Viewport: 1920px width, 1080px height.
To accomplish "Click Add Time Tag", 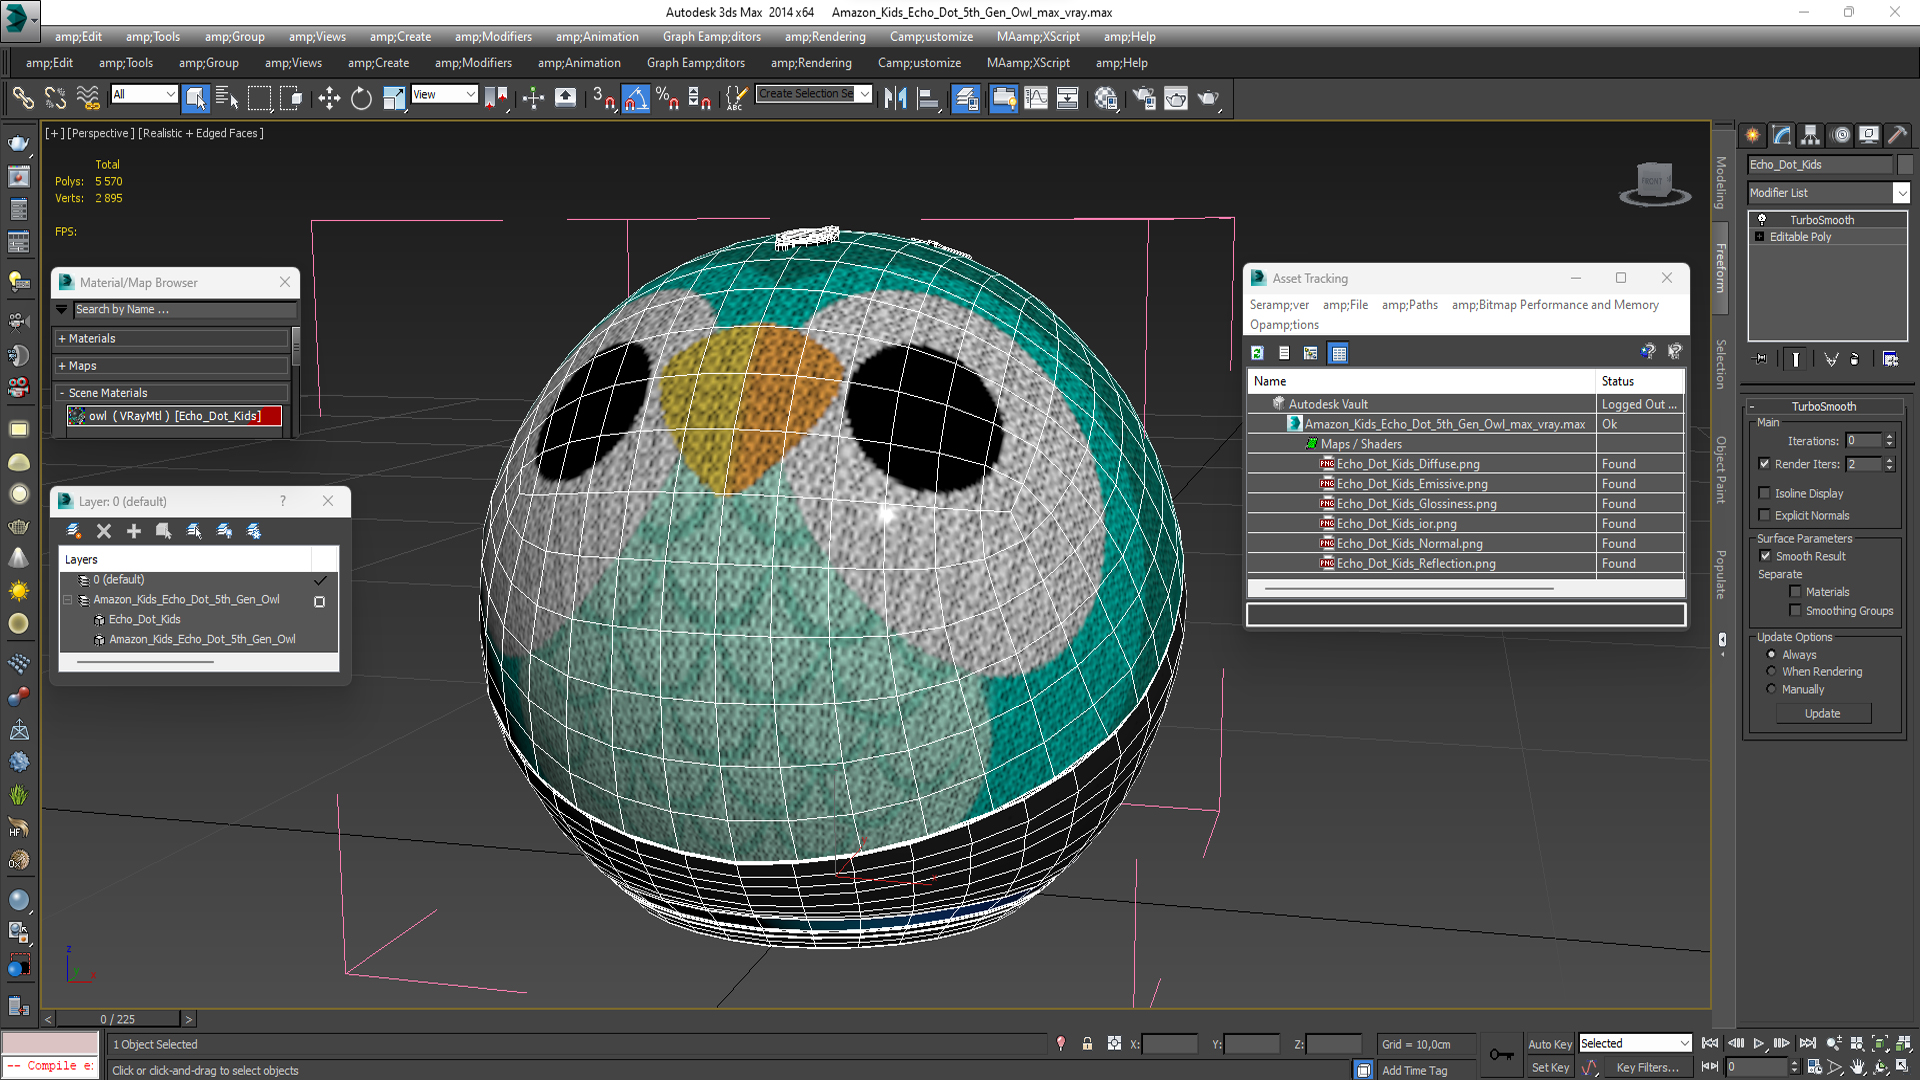I will [1414, 1070].
